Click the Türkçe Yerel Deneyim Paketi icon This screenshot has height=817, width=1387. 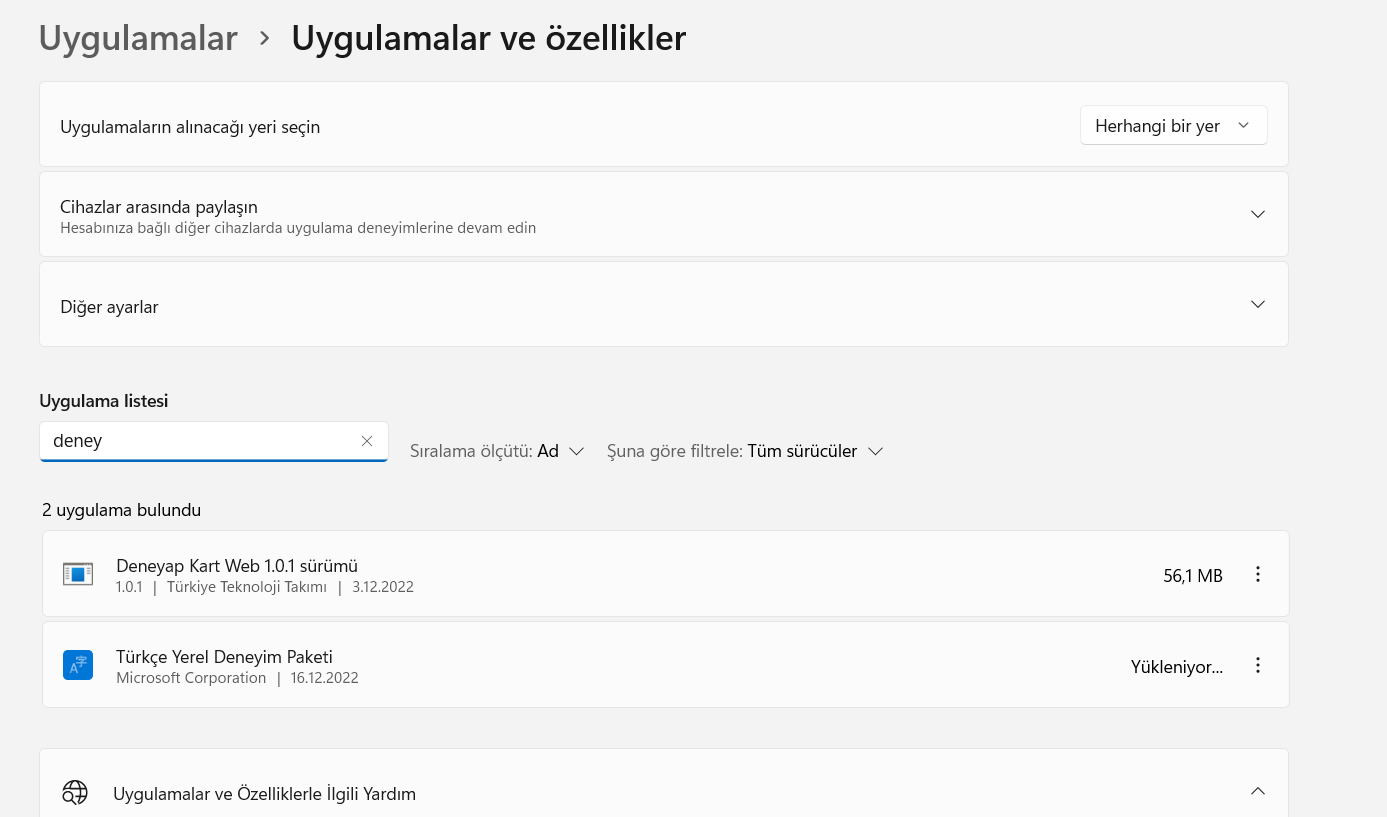point(78,665)
